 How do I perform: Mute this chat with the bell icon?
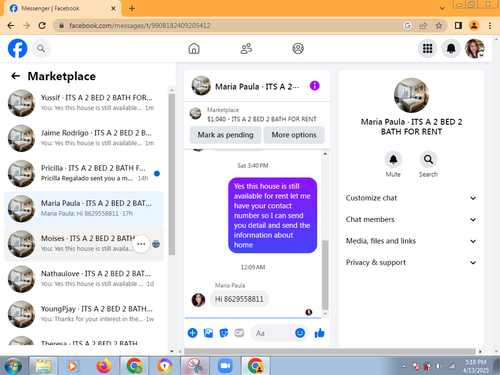[x=393, y=159]
